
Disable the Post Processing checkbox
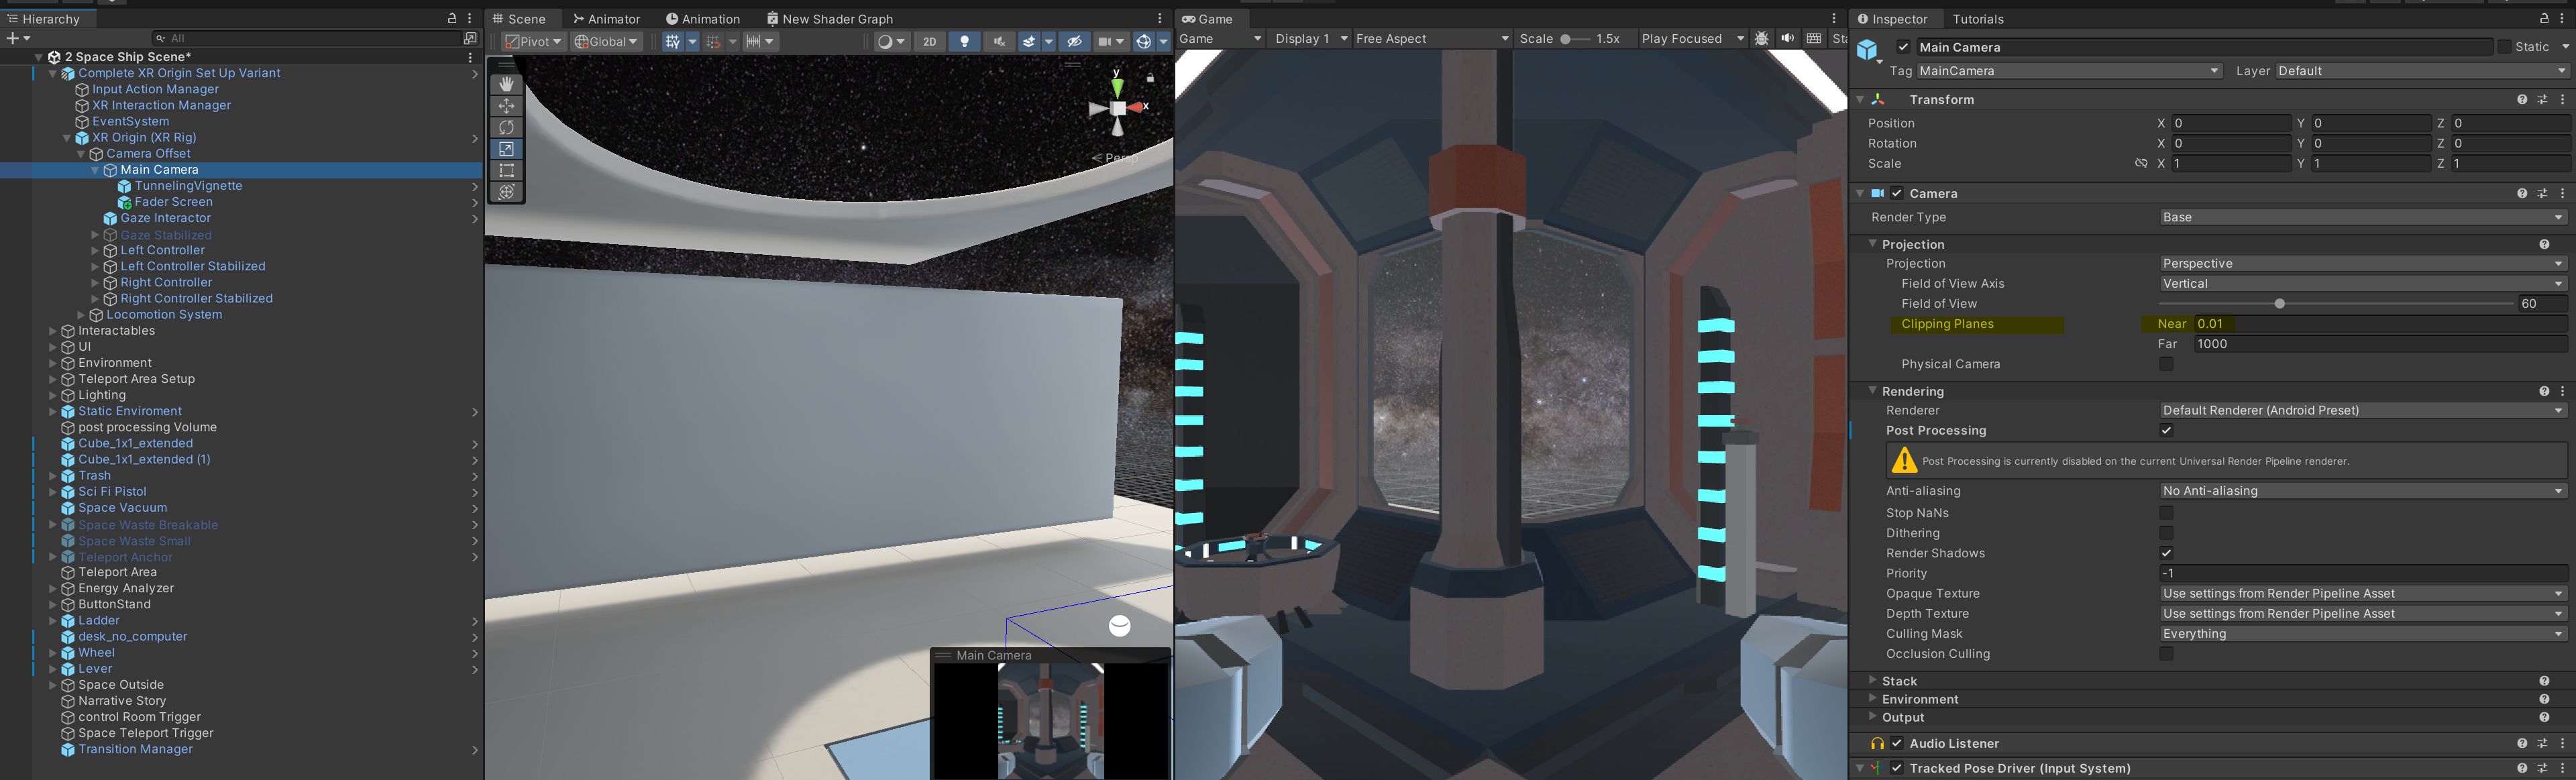point(2166,431)
